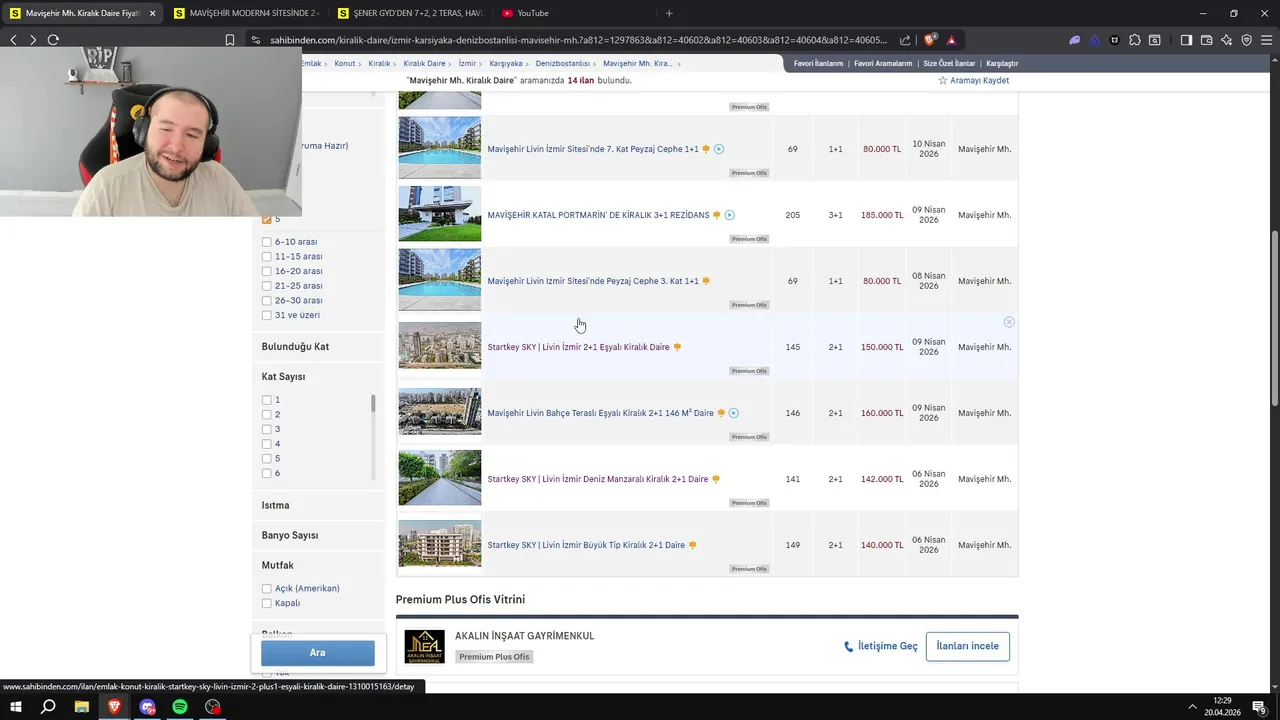Click Denizbostanlısı in the breadcrumb
This screenshot has height=720, width=1280.
coord(563,64)
